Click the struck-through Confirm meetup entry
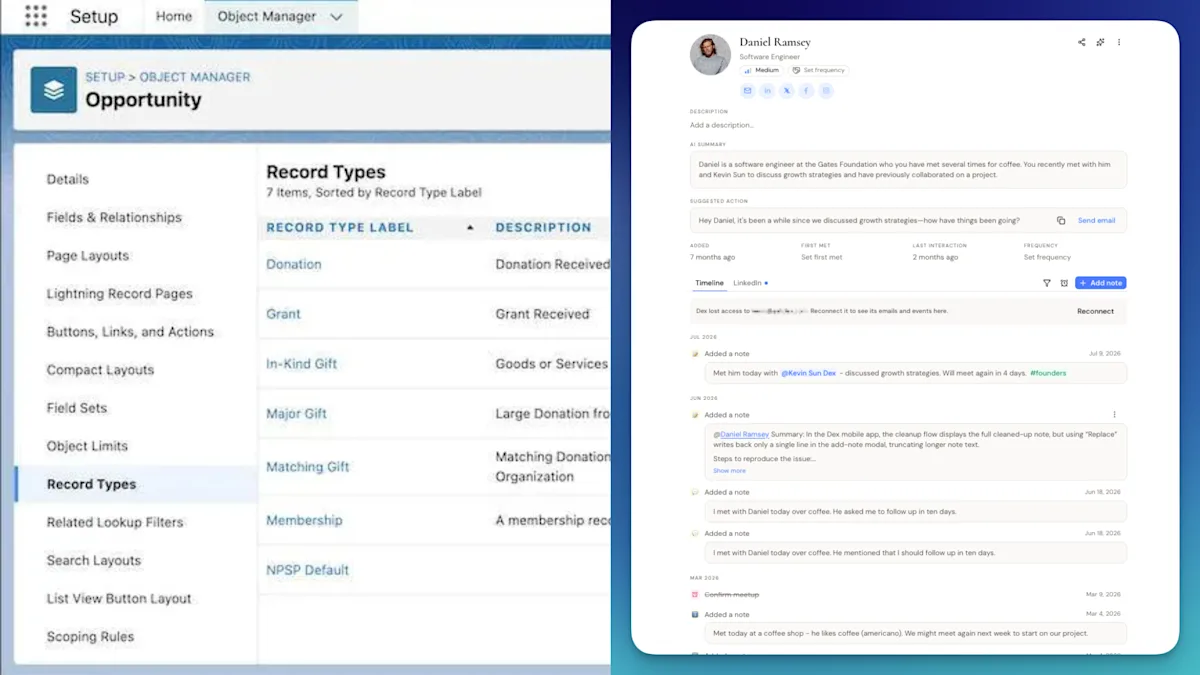Viewport: 1200px width, 675px height. (x=731, y=595)
